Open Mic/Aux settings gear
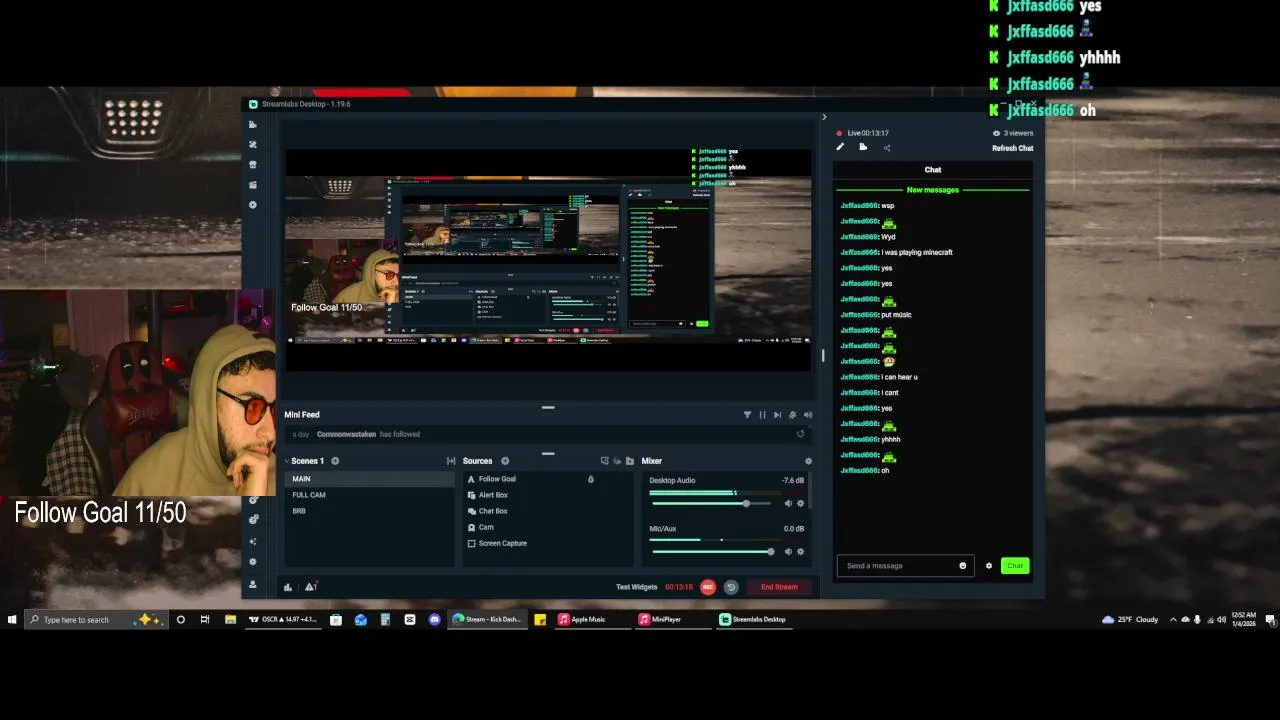This screenshot has height=720, width=1280. [800, 551]
